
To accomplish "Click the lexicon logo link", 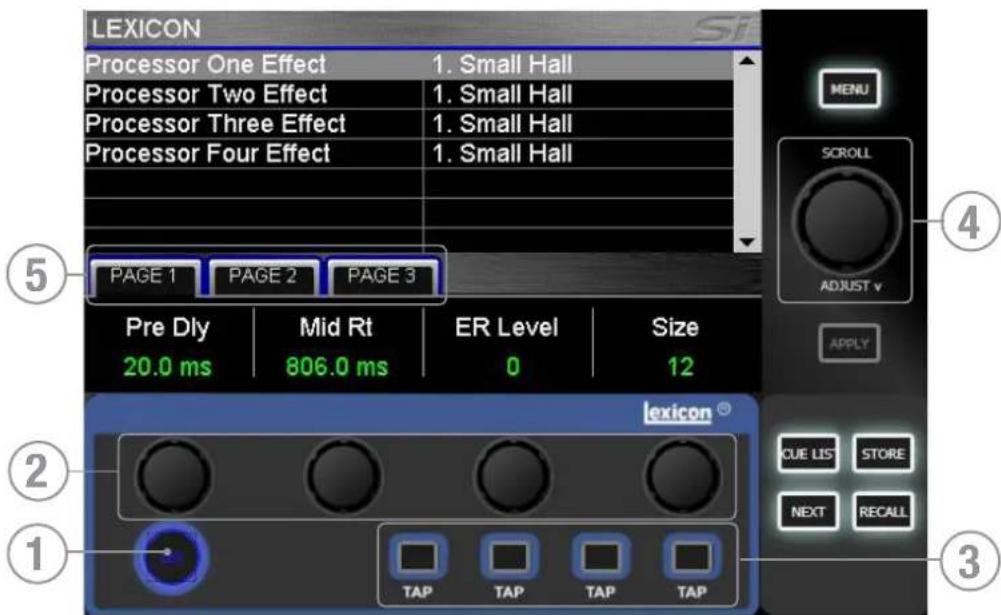I will [677, 413].
